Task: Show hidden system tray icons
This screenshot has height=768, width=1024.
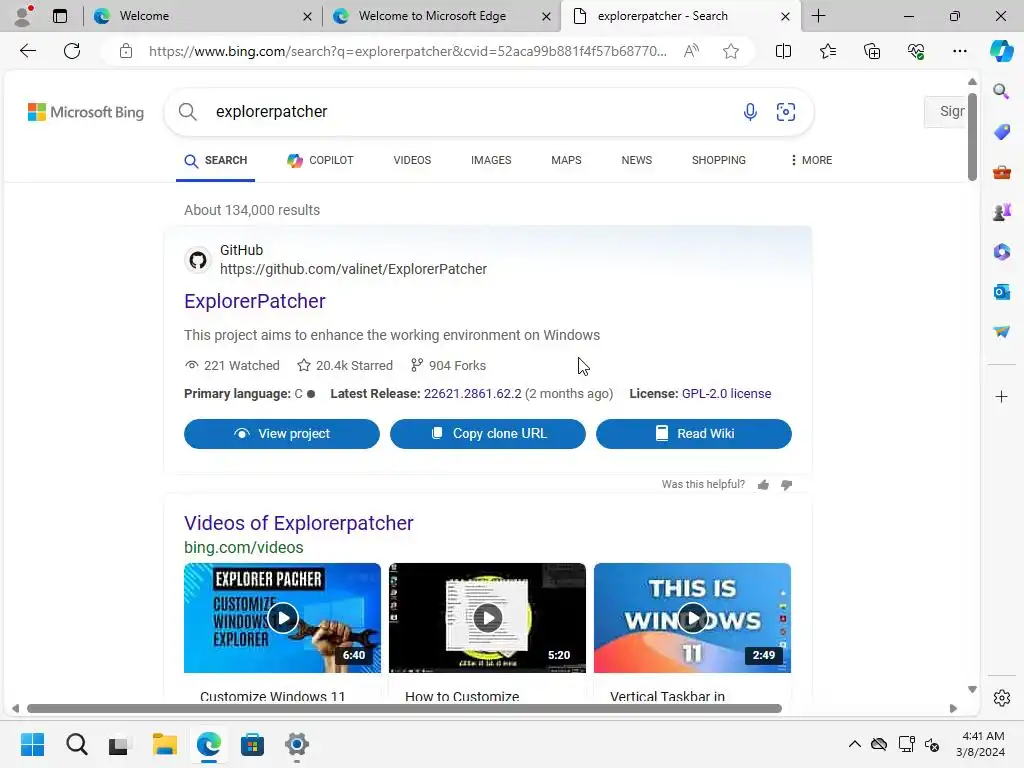Action: (854, 744)
